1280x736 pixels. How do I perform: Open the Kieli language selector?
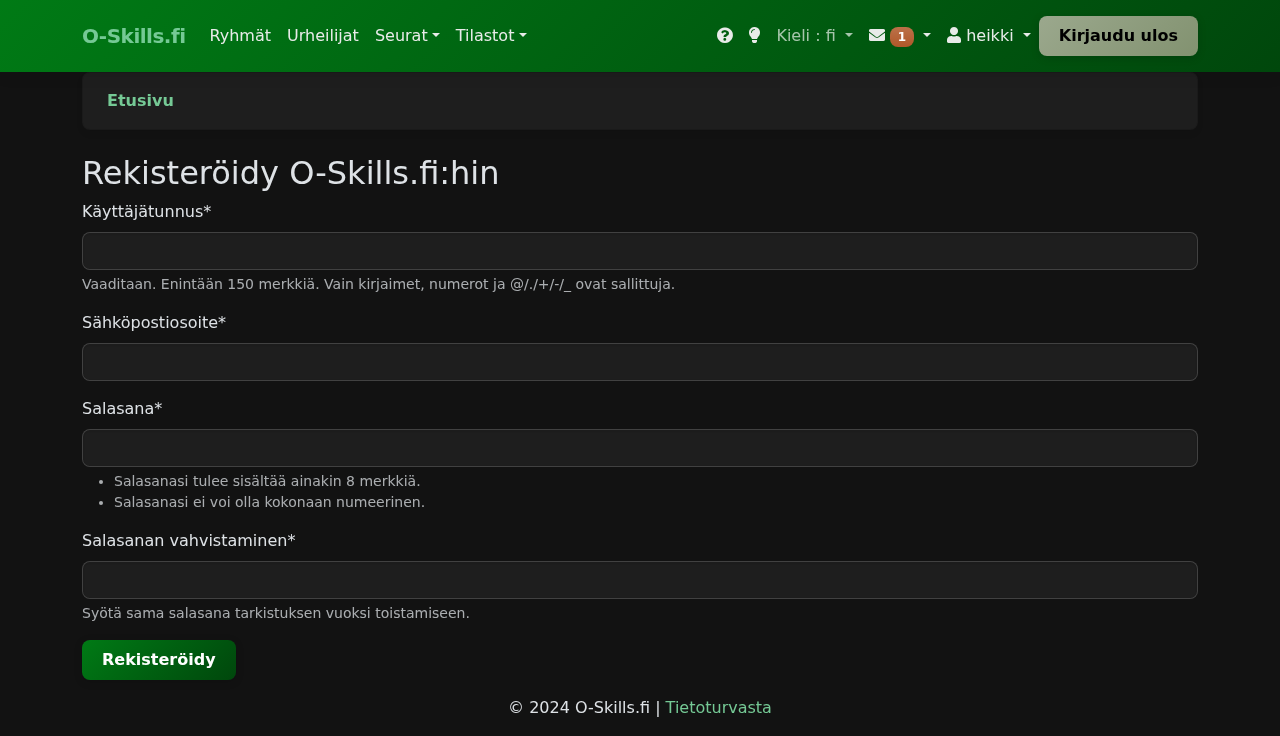(x=814, y=36)
